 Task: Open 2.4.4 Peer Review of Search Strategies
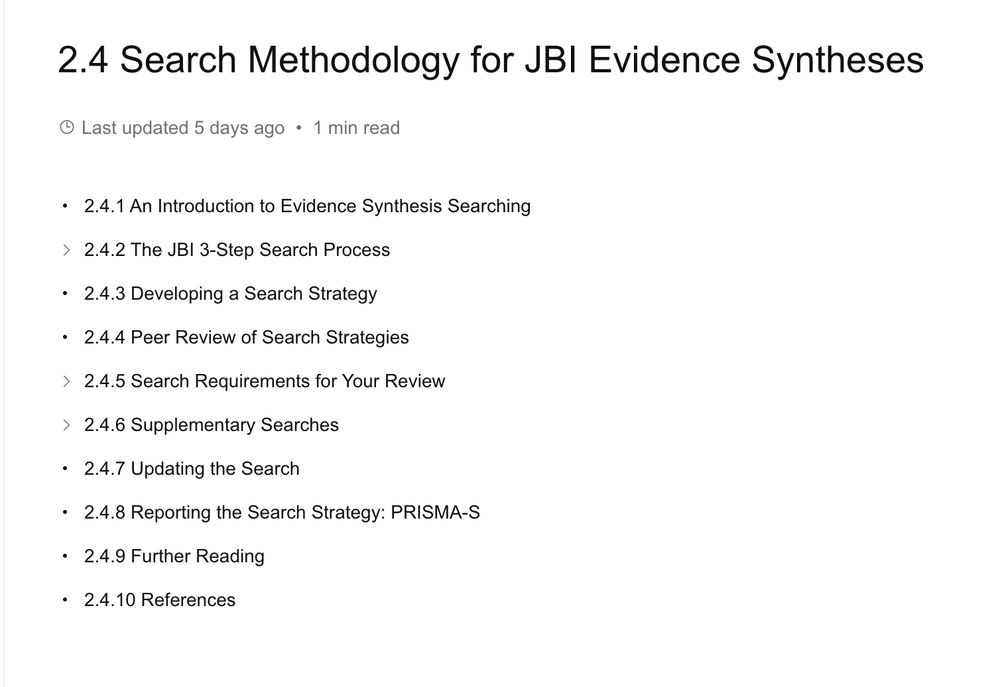246,337
